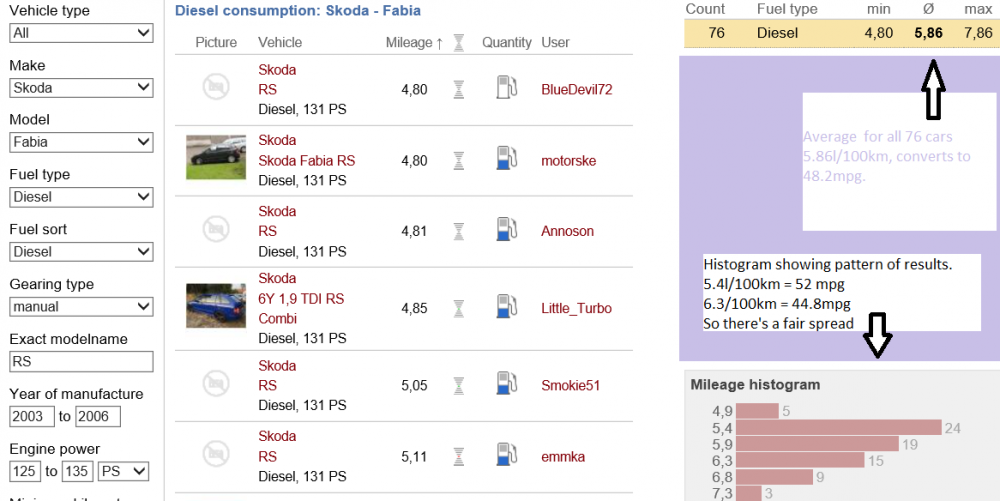Open Skoda RS link in Annoson row
The image size is (1000, 501).
(x=277, y=221)
